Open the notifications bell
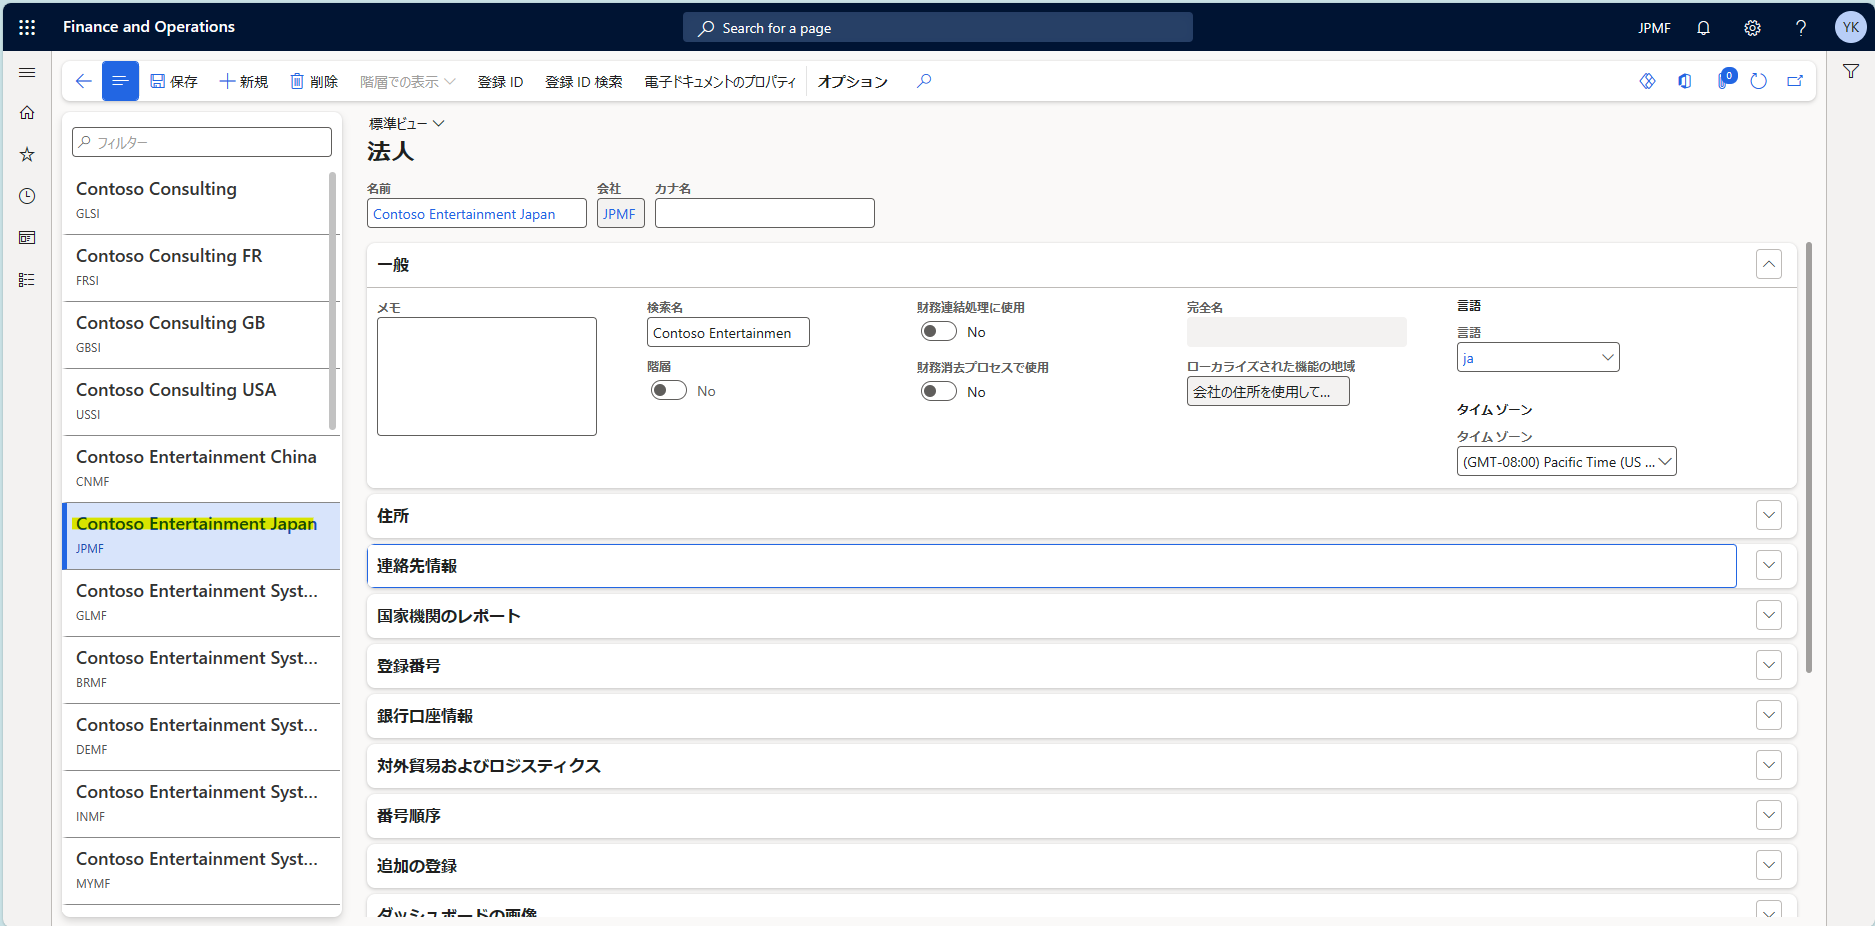 (x=1703, y=28)
